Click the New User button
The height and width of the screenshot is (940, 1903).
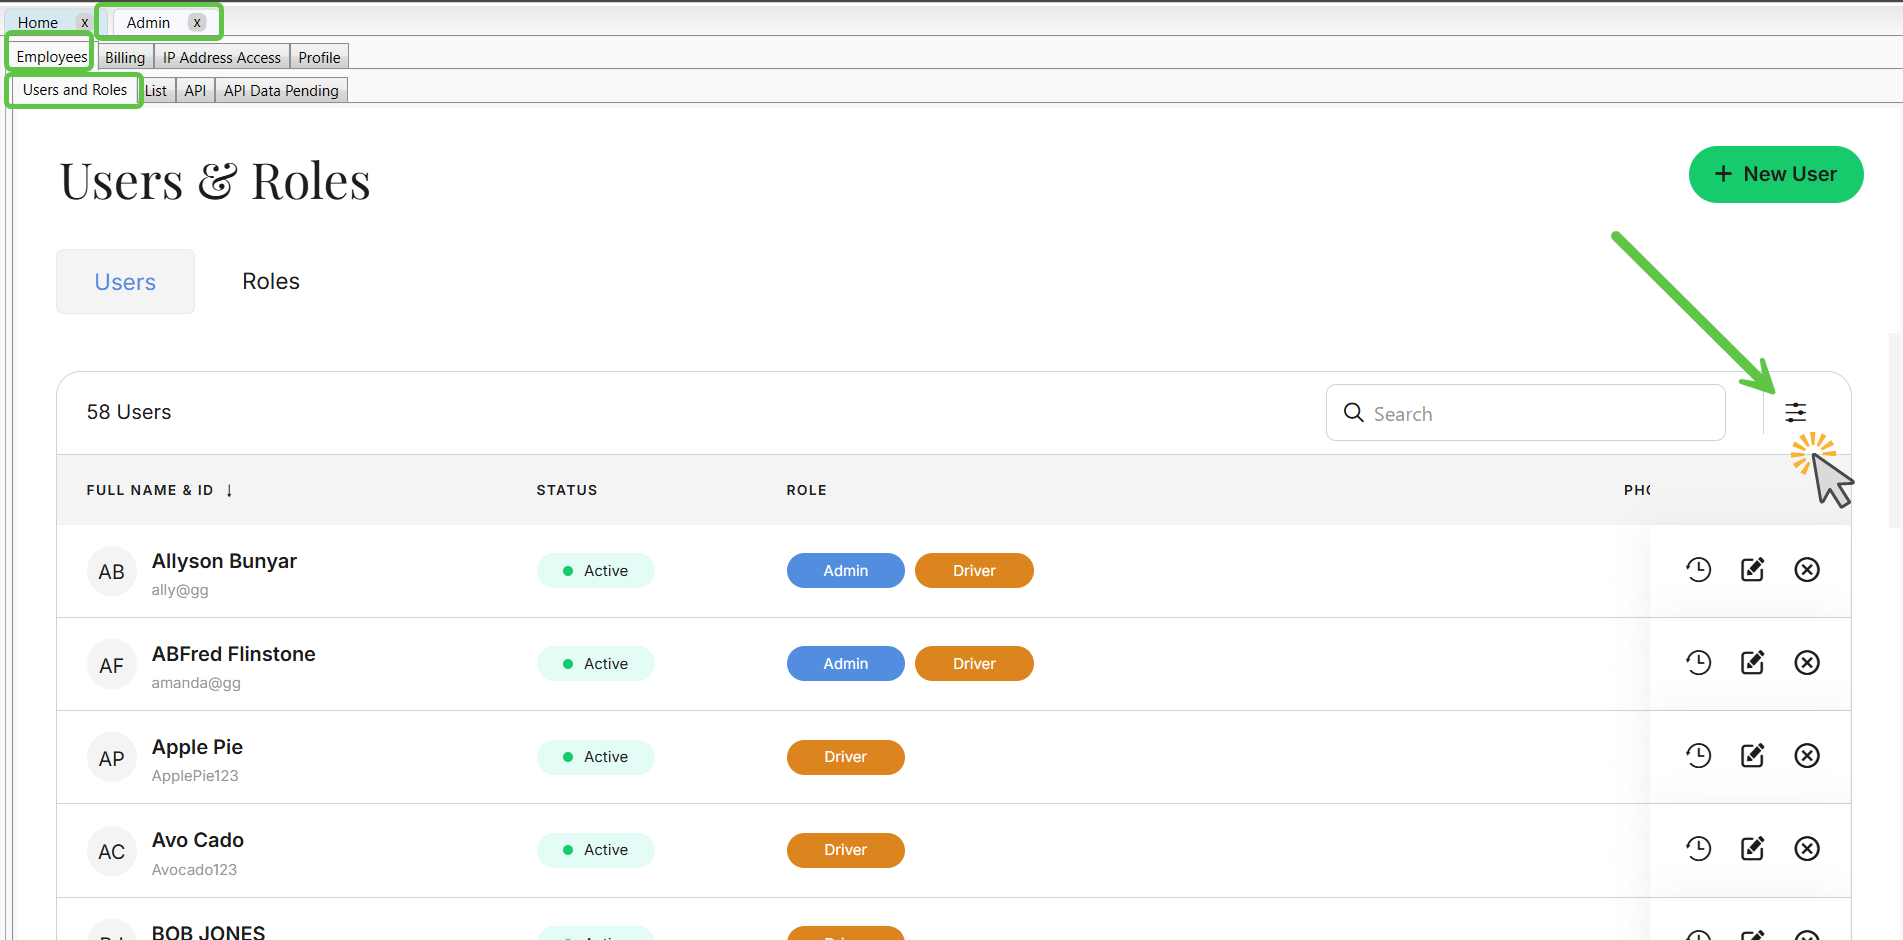click(x=1775, y=174)
